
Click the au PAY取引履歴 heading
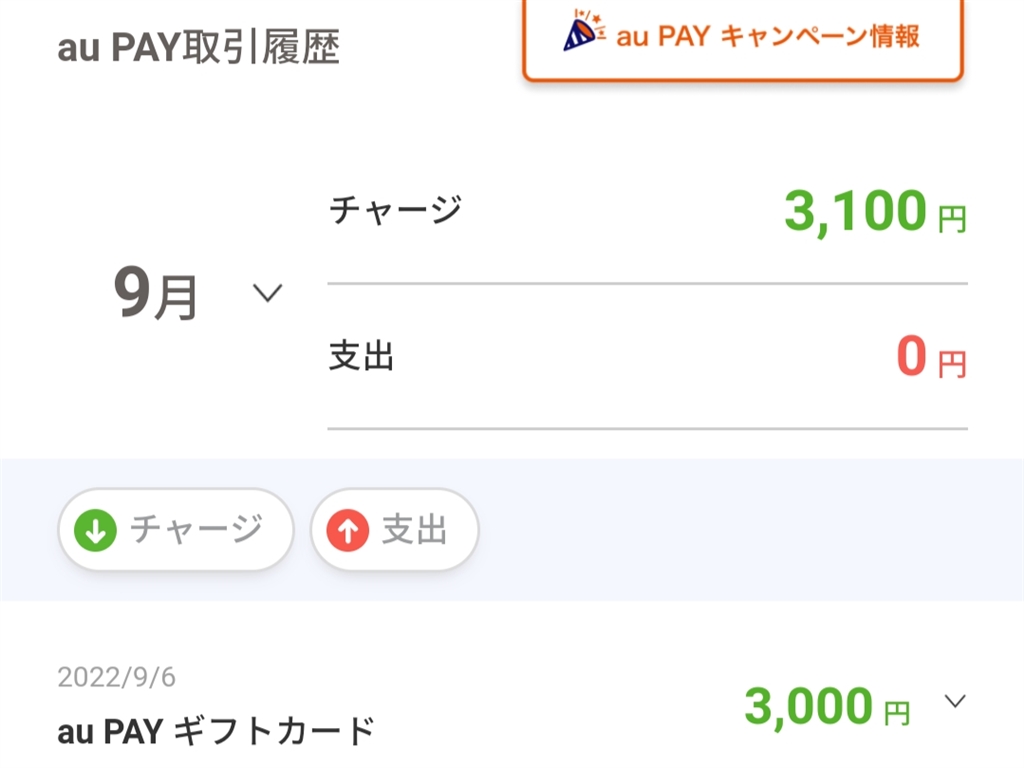199,47
